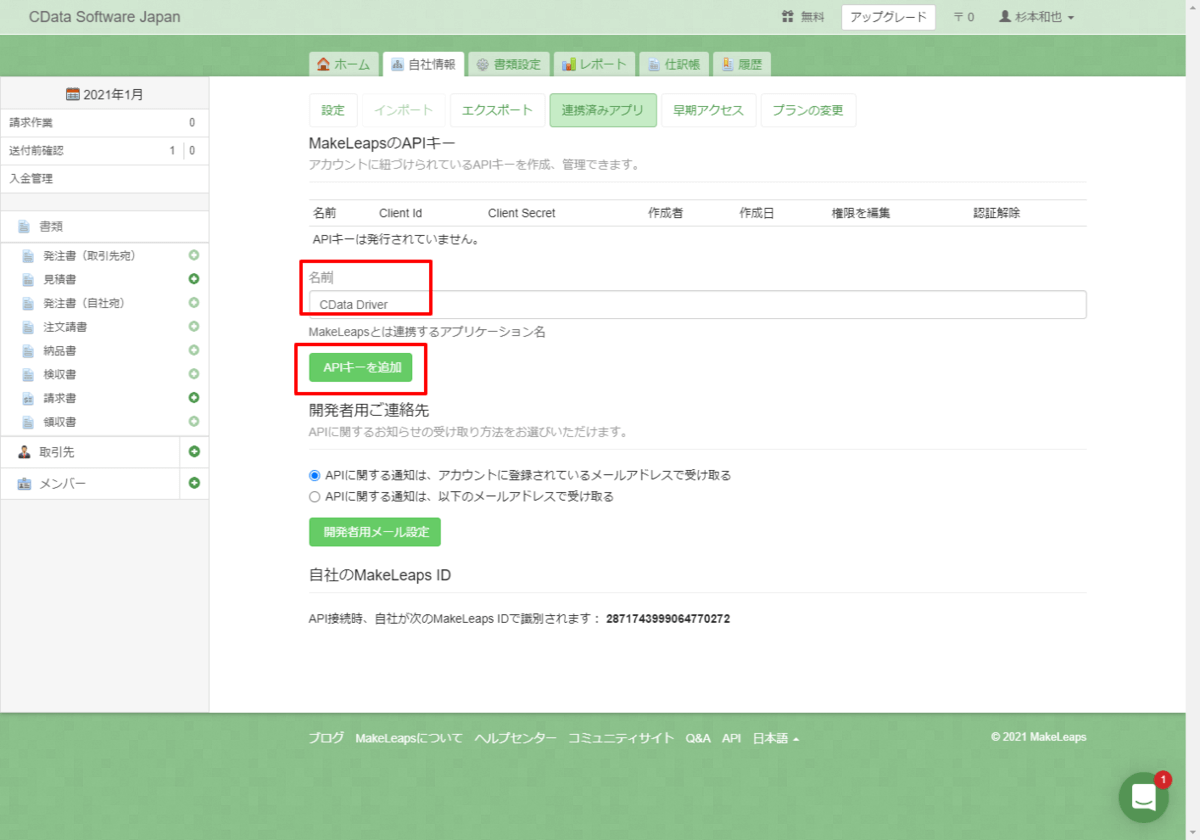The height and width of the screenshot is (840, 1200).
Task: Add new 発注書（自社宛） with plus icon
Action: pos(194,303)
